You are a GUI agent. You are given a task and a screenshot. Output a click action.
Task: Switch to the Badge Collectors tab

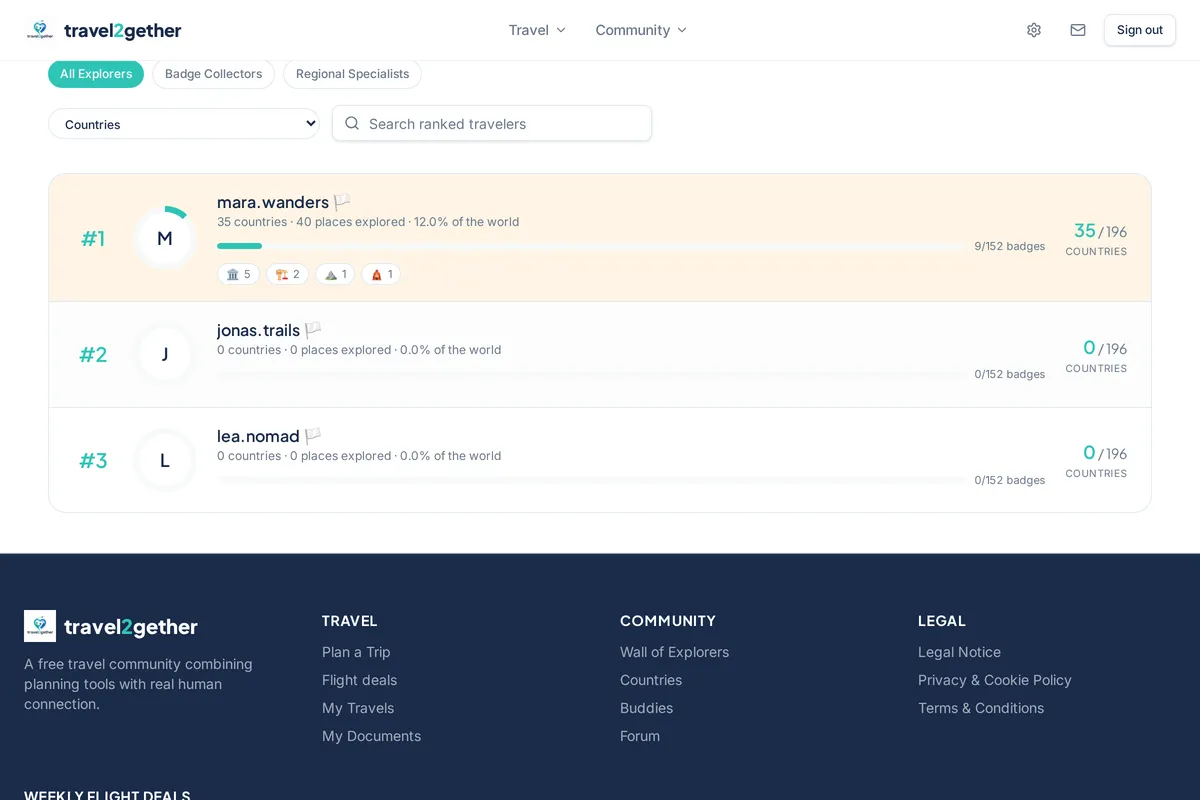pos(213,74)
